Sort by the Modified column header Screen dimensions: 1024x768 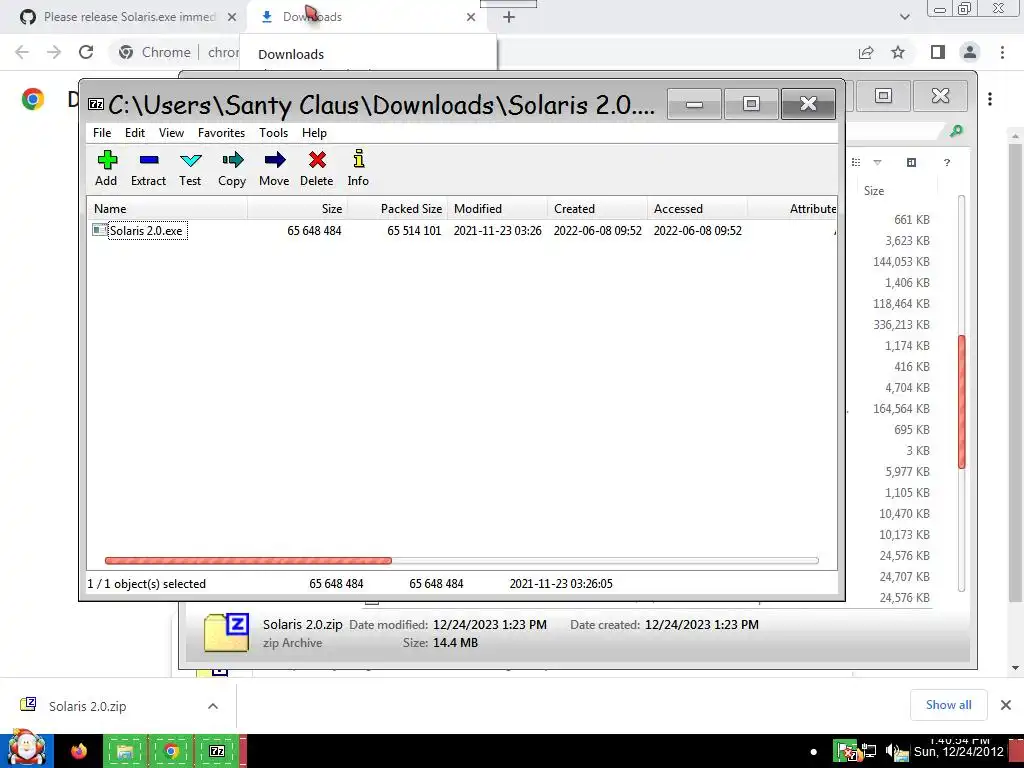coord(498,209)
